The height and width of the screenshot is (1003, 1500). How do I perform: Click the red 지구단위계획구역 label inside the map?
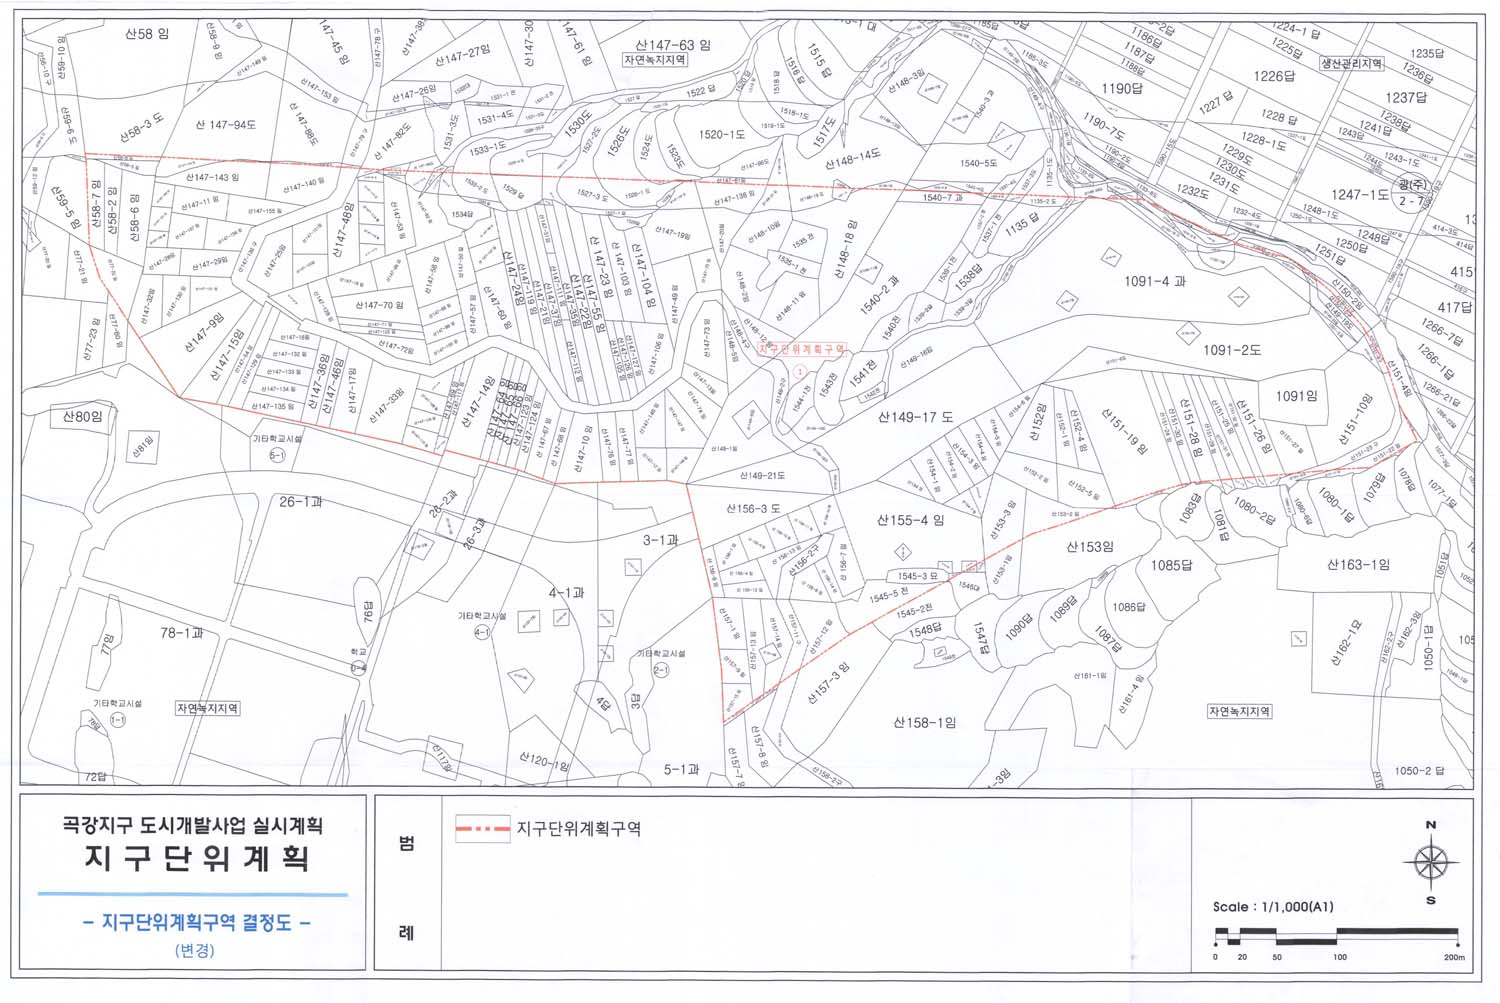coord(802,349)
